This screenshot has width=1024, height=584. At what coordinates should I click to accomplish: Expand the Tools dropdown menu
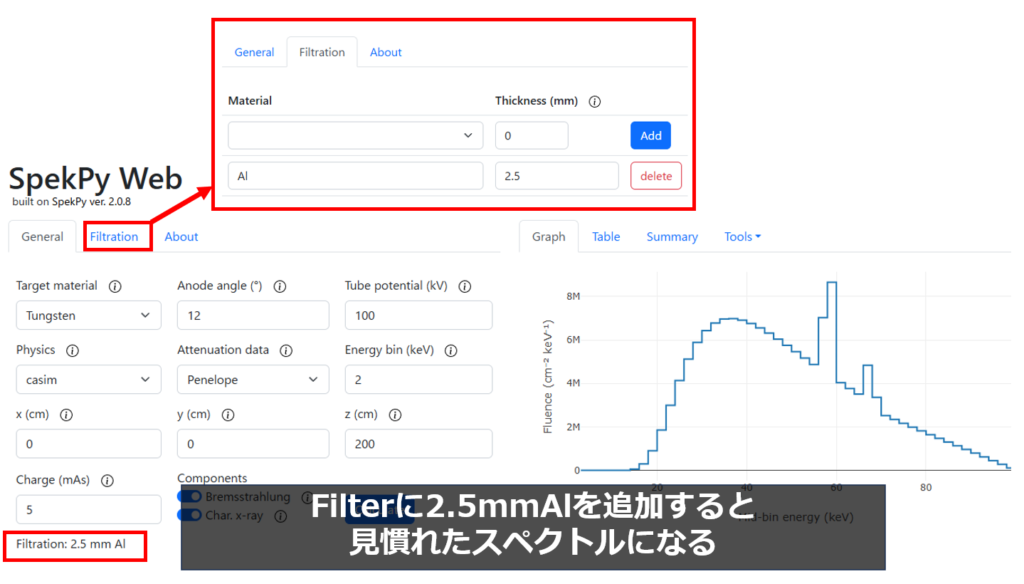743,236
